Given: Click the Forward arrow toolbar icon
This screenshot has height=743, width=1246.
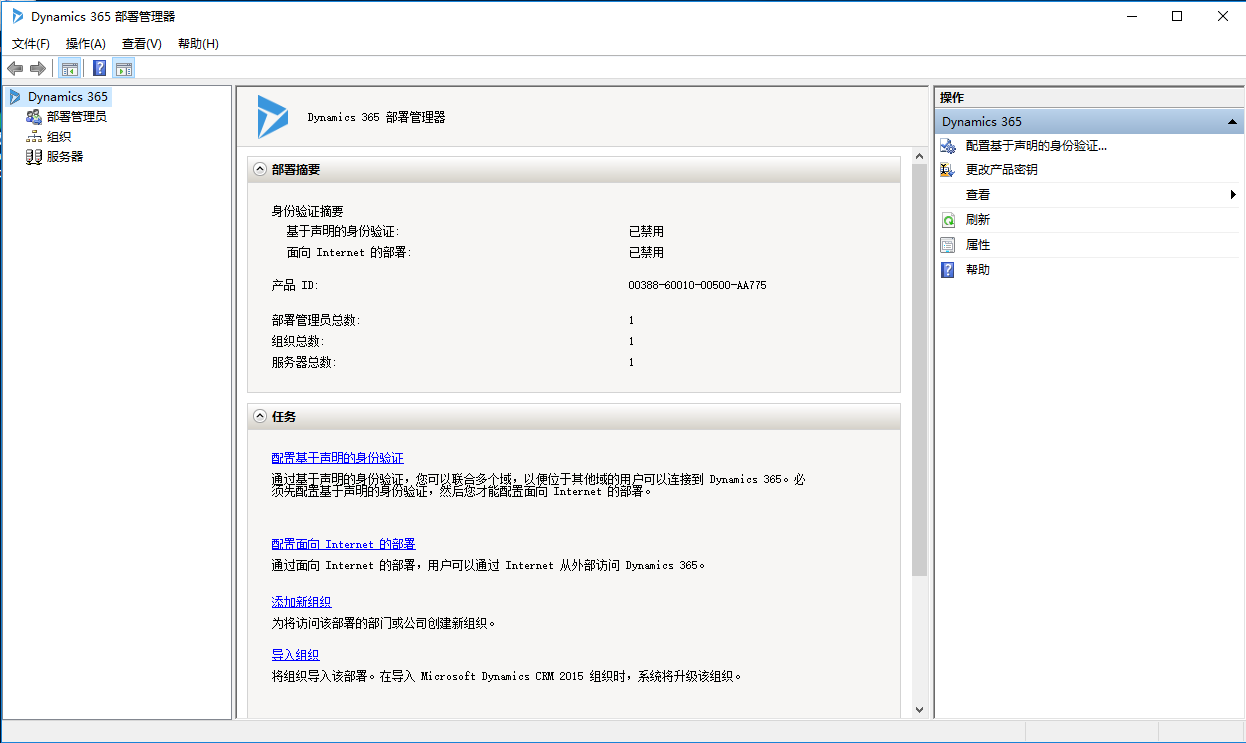Looking at the screenshot, I should [38, 68].
